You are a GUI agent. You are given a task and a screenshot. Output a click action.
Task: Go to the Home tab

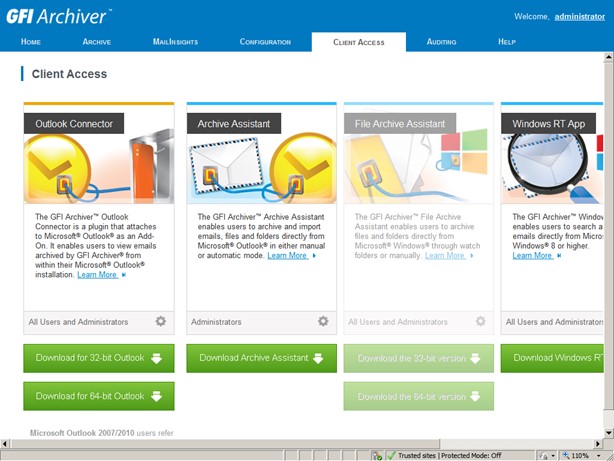(x=31, y=42)
